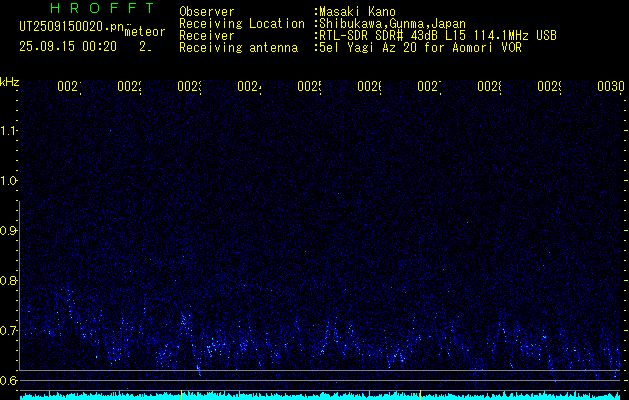
Task: Click the 0.7 kHz frequency label
Action: 8,331
